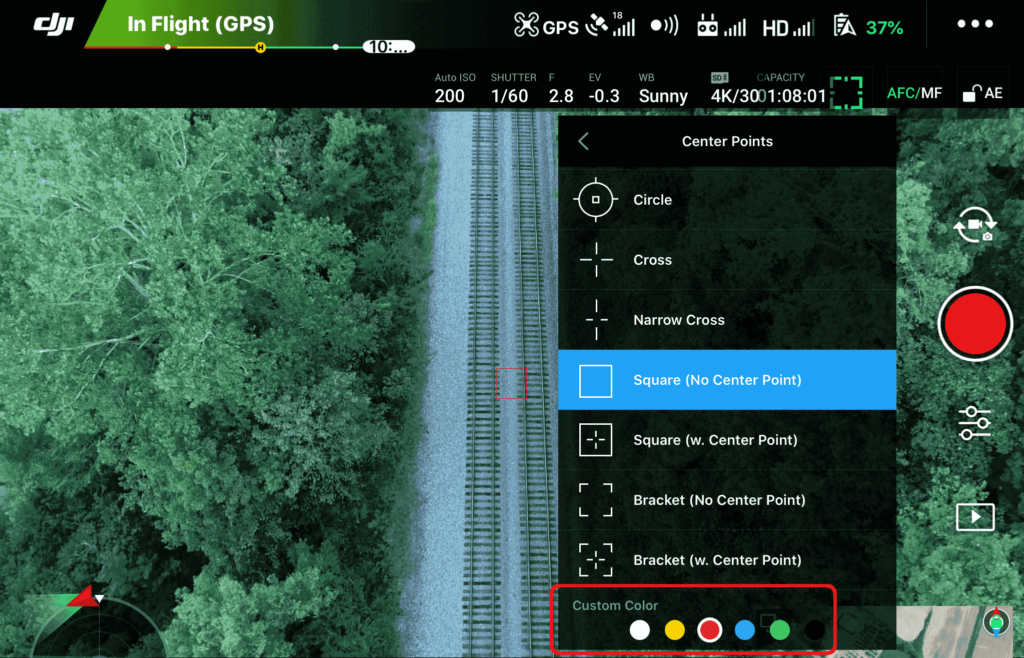
Task: Open flight mode settings via drone GPS icon
Action: click(546, 26)
